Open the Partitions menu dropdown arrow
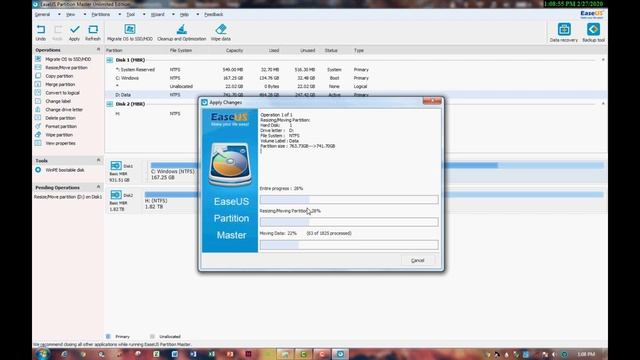Viewport: 640px width, 360px height. [x=119, y=14]
